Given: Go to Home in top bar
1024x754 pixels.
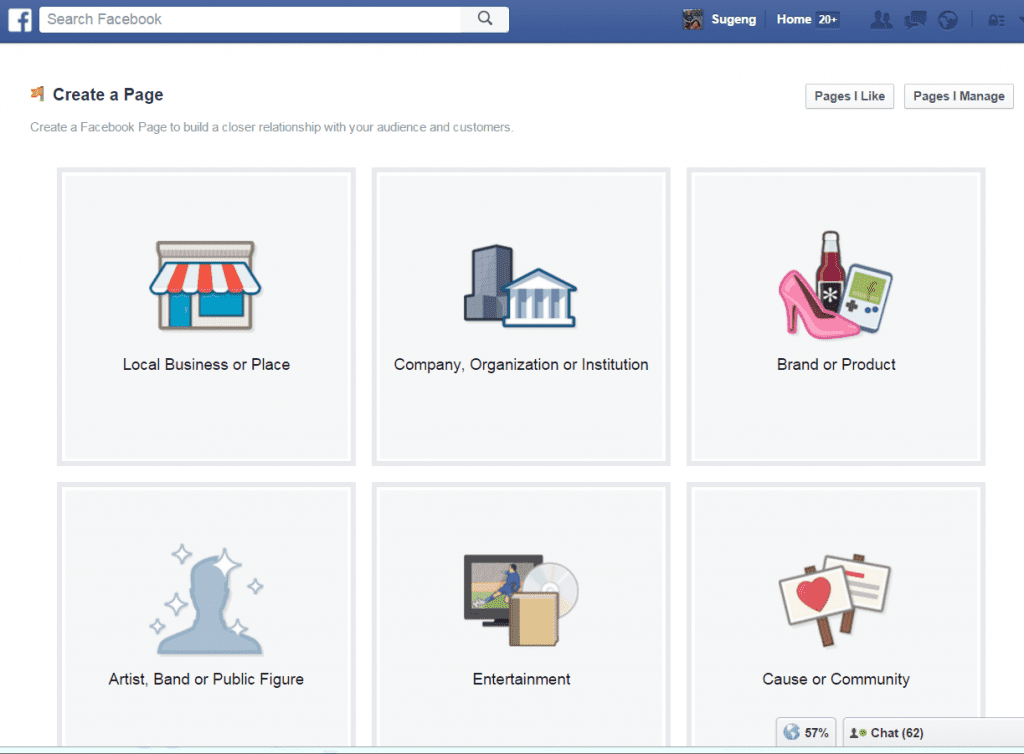Looking at the screenshot, I should tap(793, 20).
